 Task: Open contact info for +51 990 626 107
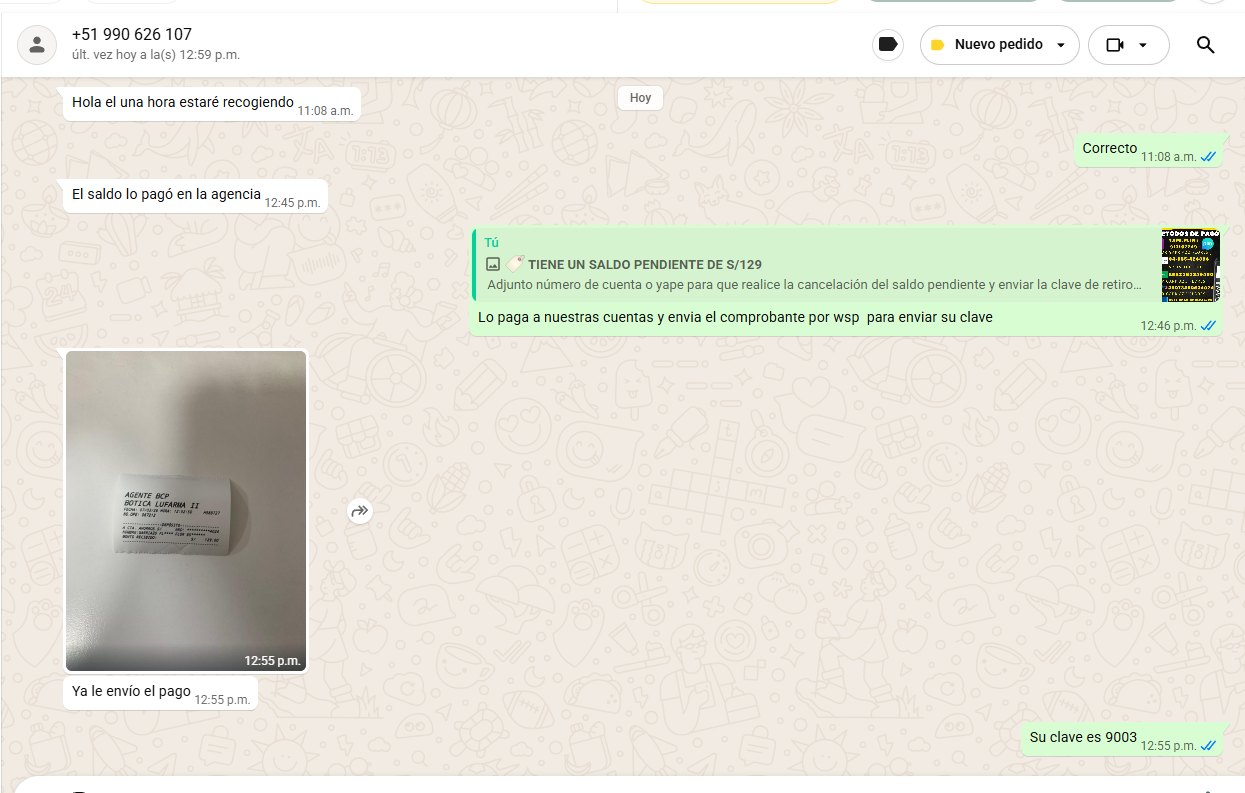[x=132, y=35]
